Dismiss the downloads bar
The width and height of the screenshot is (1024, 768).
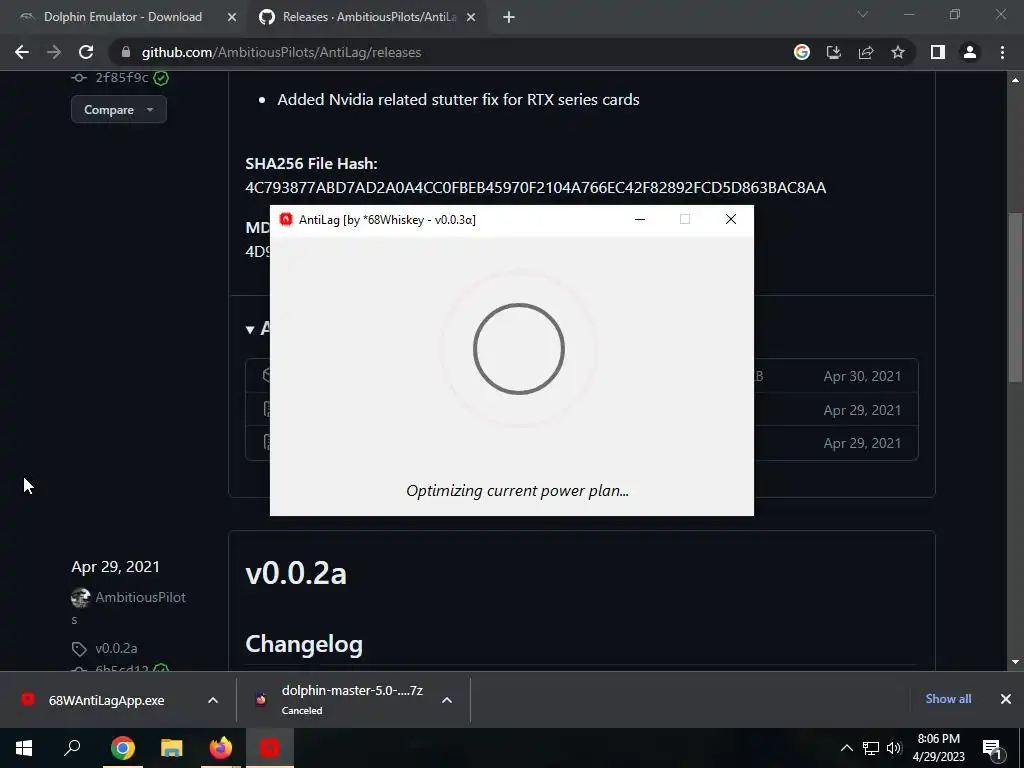click(1006, 699)
